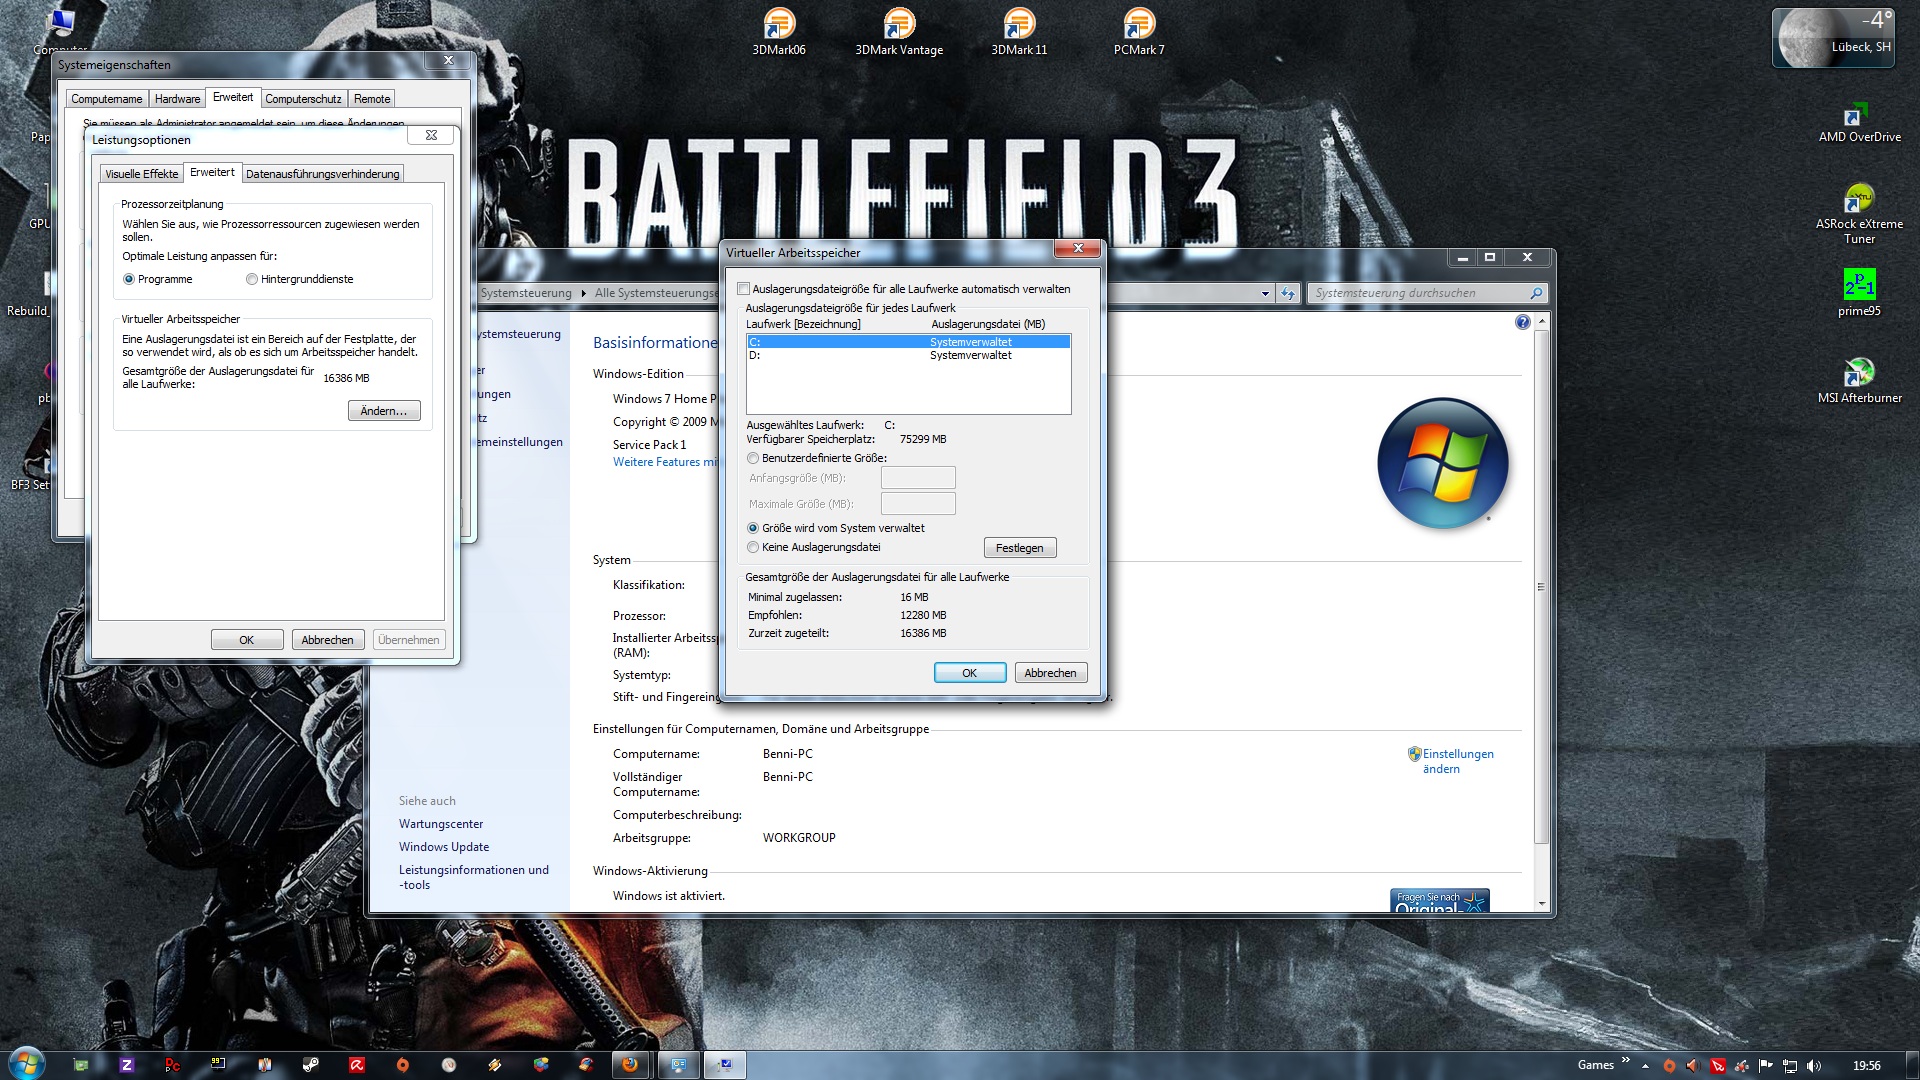Screen dimensions: 1920x1080
Task: Click the Games toolbar label
Action: click(1596, 1065)
